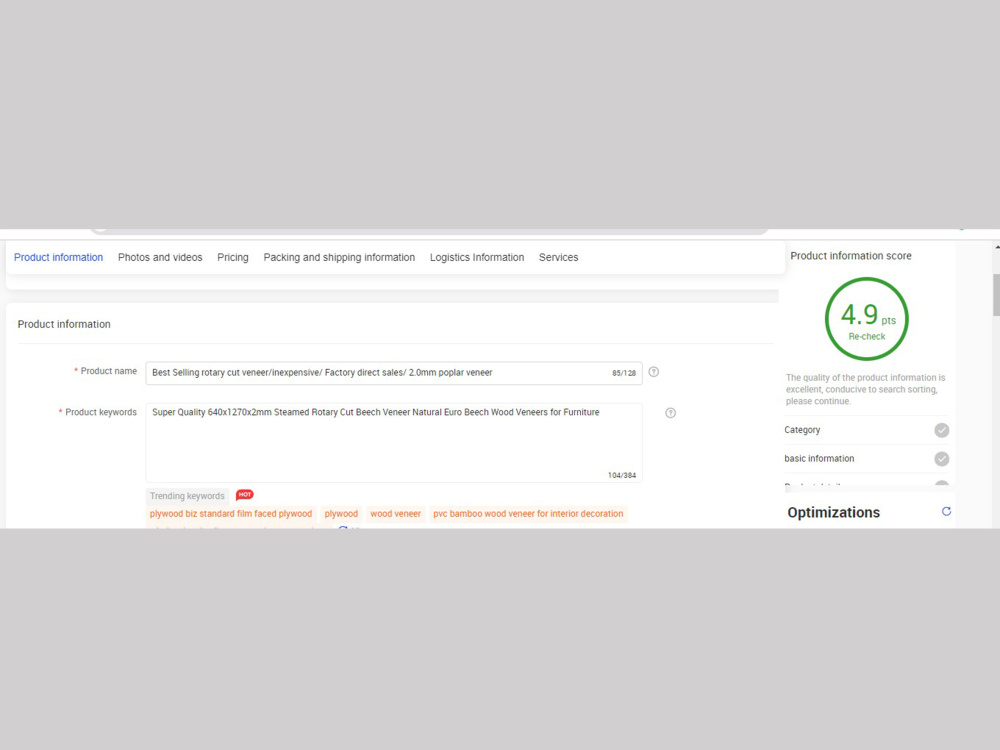
Task: Click the 104/384 keywords counter
Action: pos(622,475)
